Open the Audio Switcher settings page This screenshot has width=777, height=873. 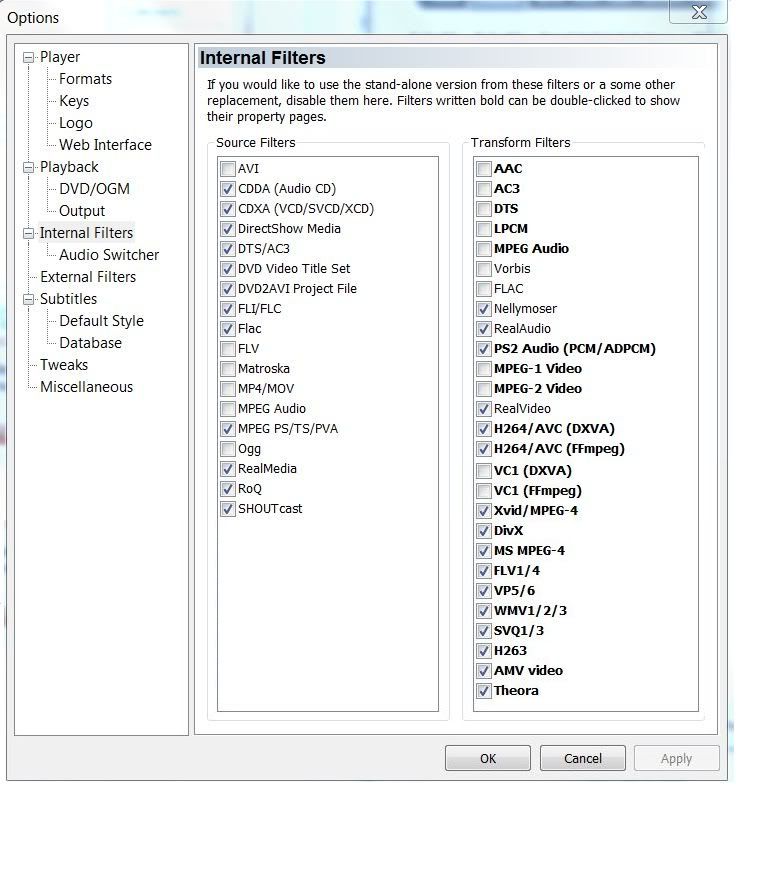coord(108,255)
